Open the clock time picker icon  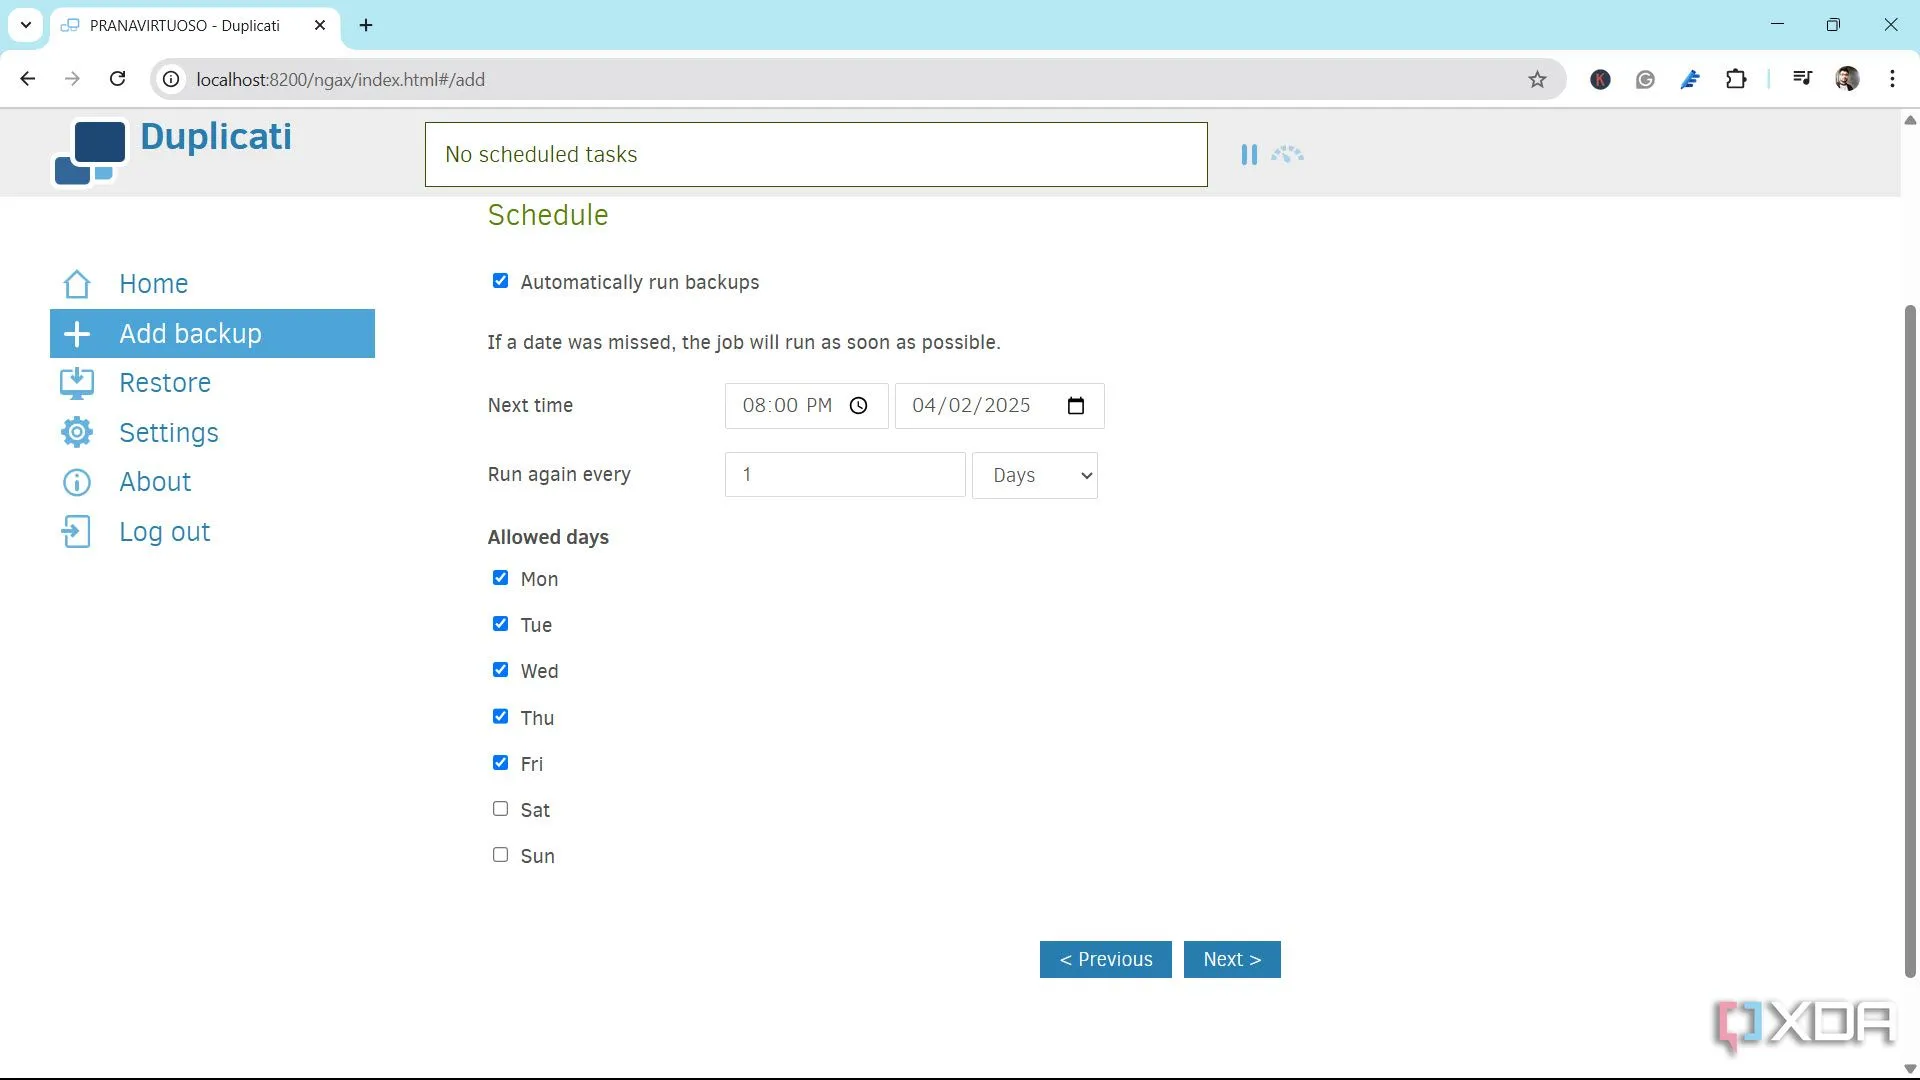pyautogui.click(x=858, y=406)
